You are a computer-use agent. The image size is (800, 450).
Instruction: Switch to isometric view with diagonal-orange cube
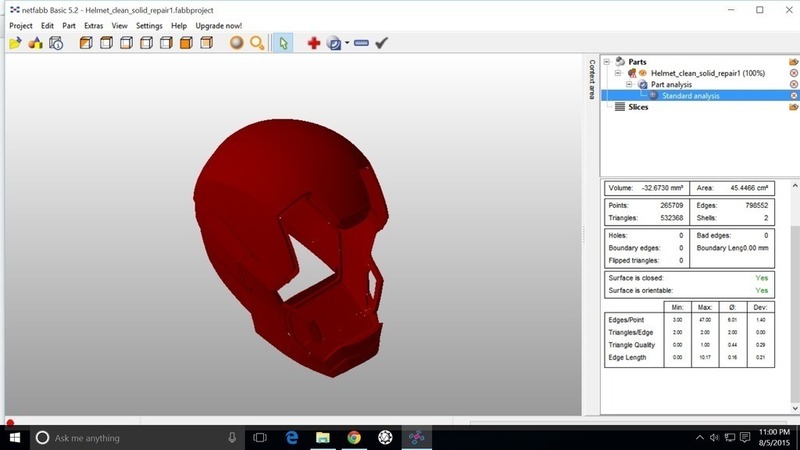[x=86, y=43]
